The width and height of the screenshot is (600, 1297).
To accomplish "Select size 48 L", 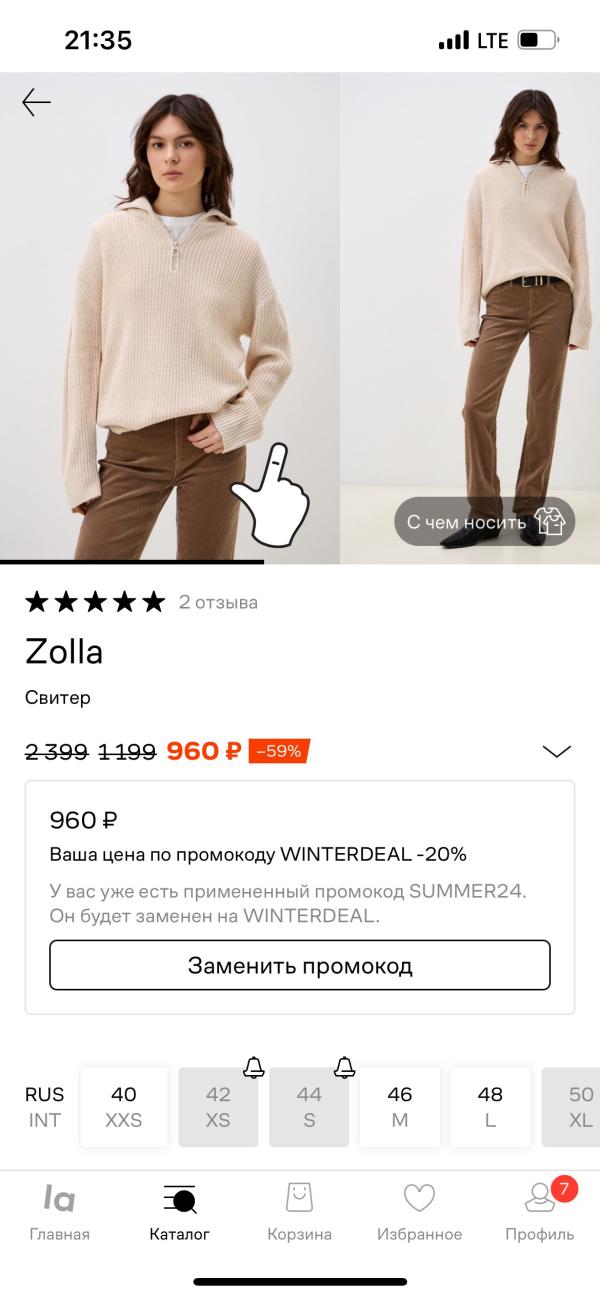I will tap(490, 1107).
